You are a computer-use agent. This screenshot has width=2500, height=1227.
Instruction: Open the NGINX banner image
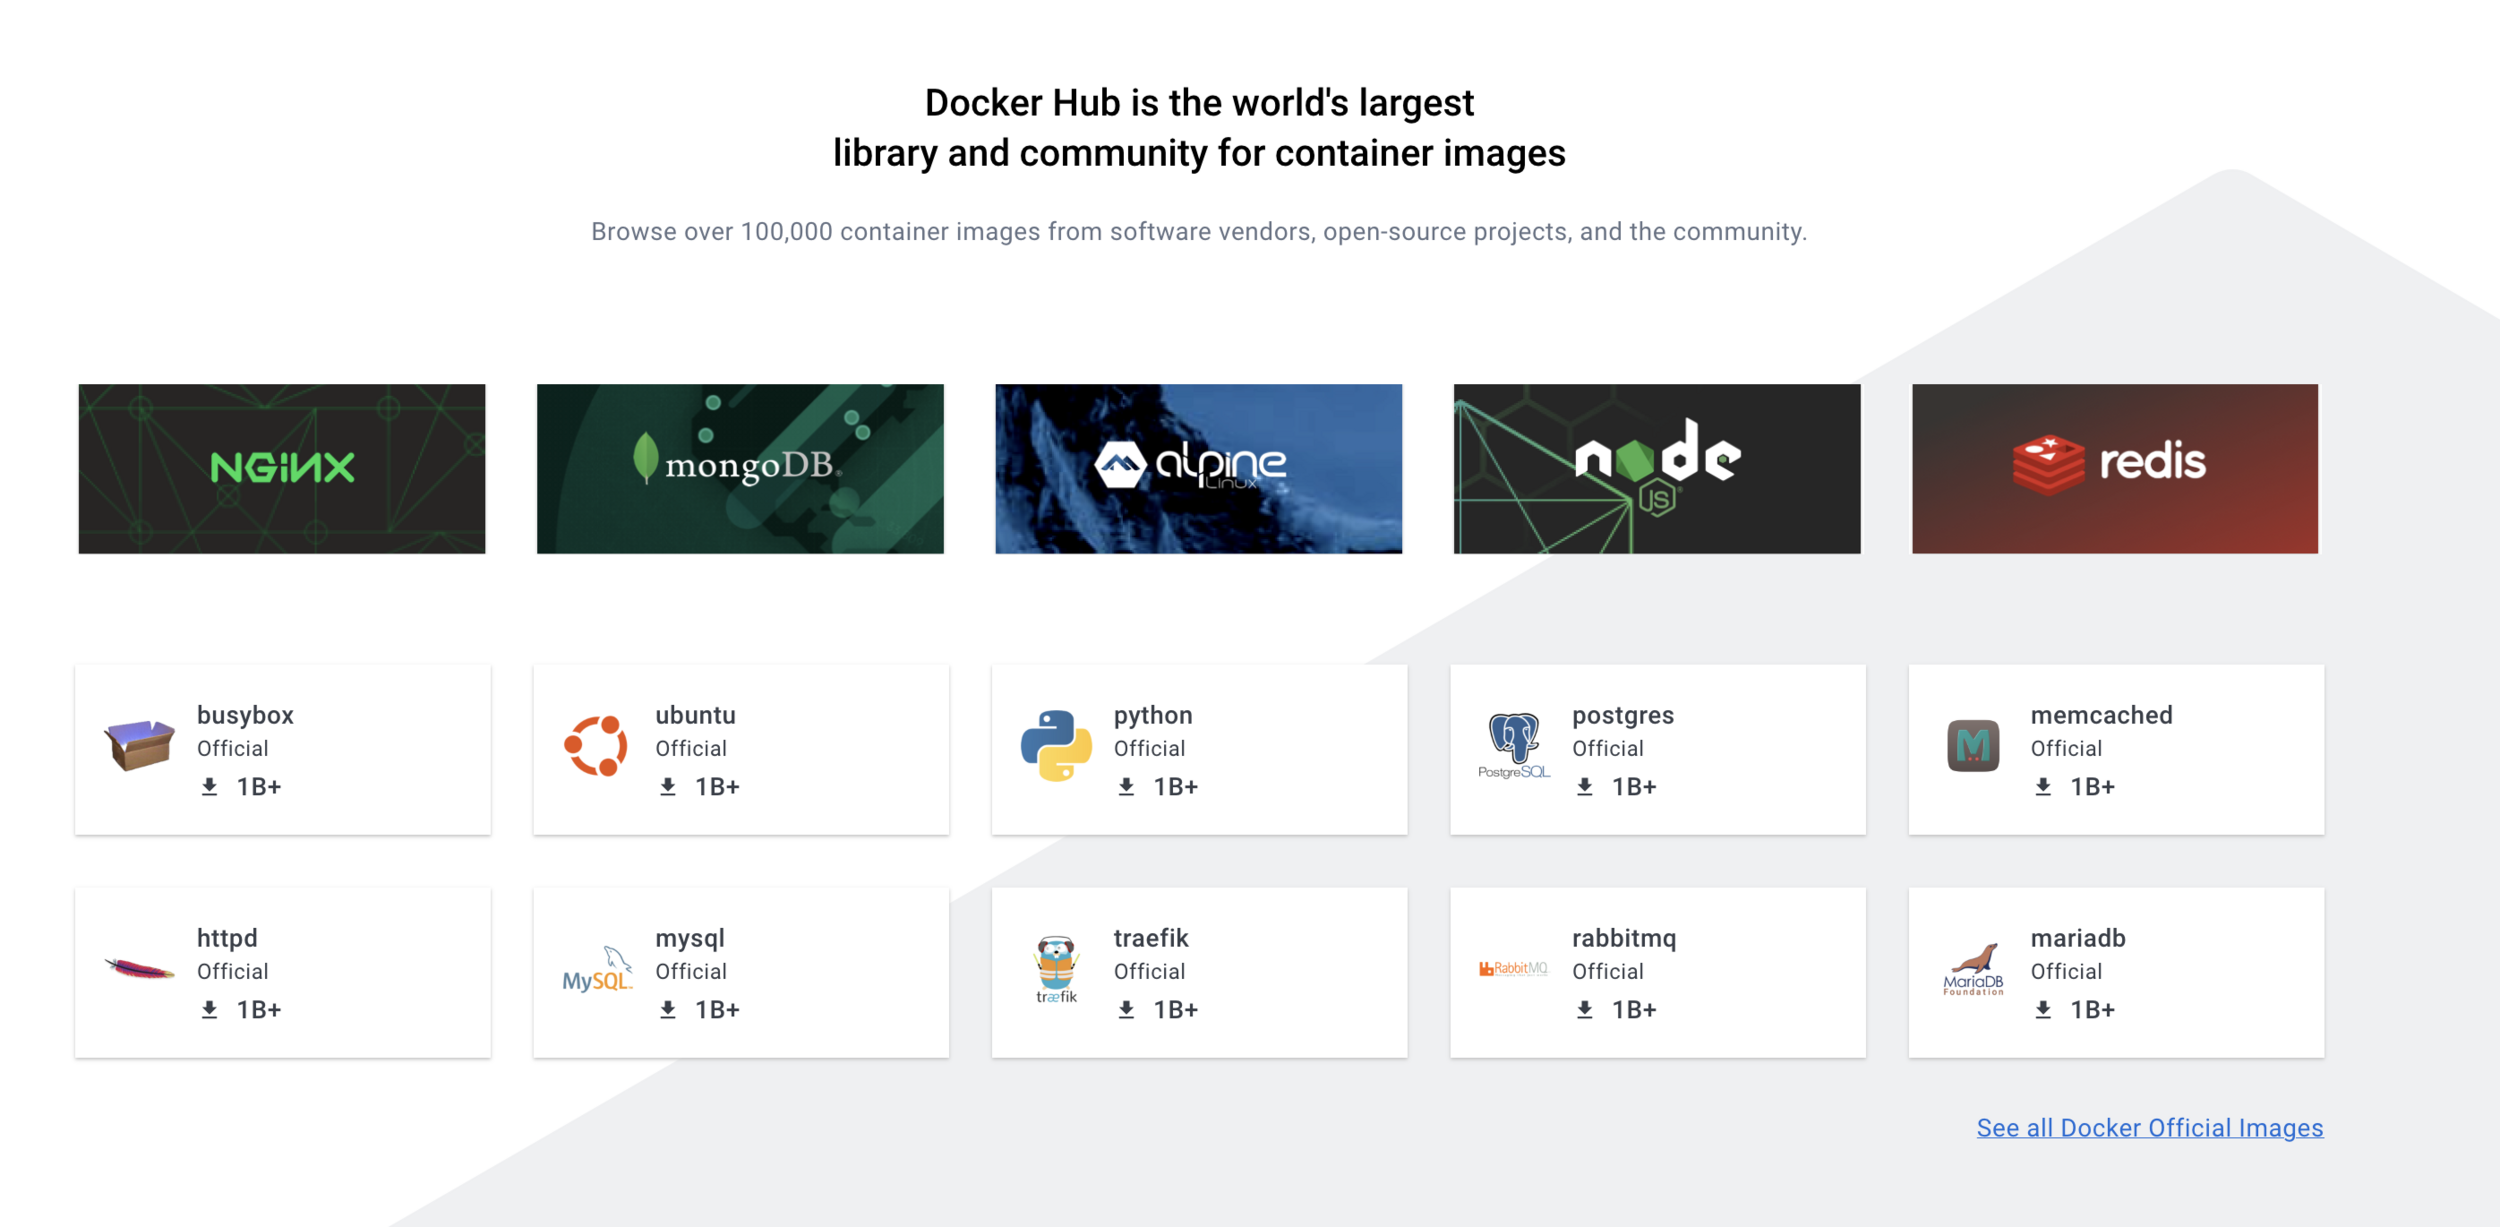tap(282, 469)
